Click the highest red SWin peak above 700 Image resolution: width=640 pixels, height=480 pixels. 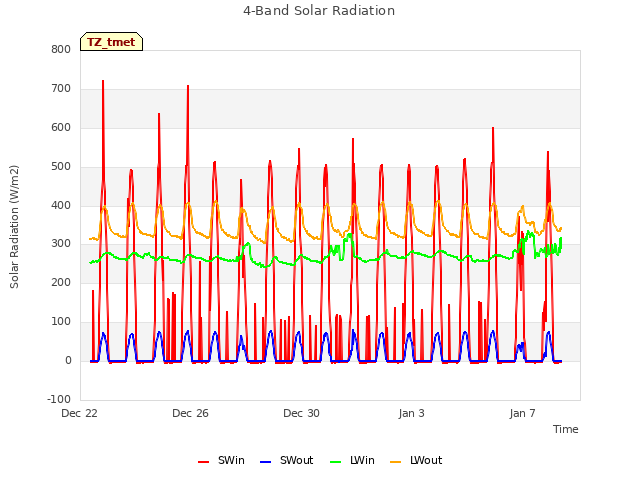click(x=103, y=81)
